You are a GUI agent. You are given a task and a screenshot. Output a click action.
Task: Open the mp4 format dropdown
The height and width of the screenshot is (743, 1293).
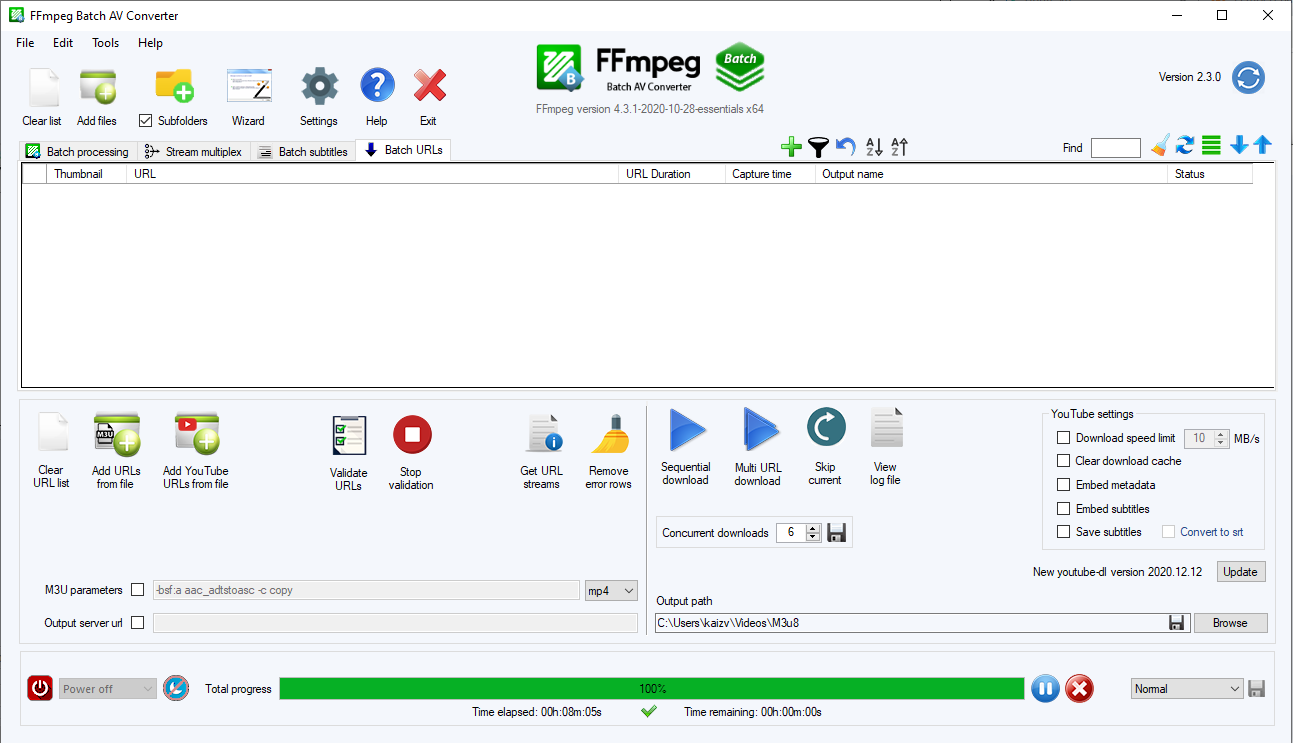(611, 591)
